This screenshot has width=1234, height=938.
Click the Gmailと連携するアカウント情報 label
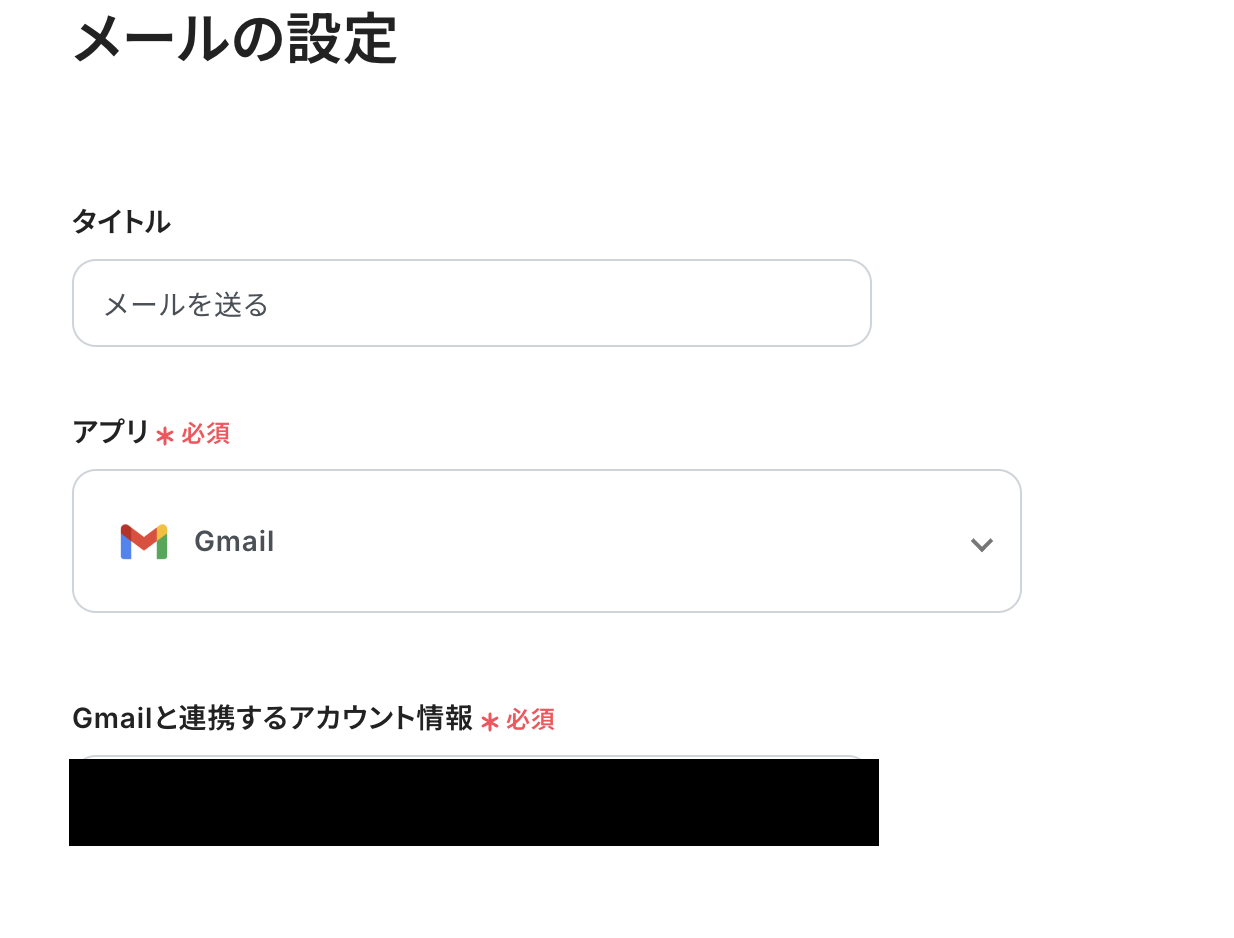[x=272, y=718]
